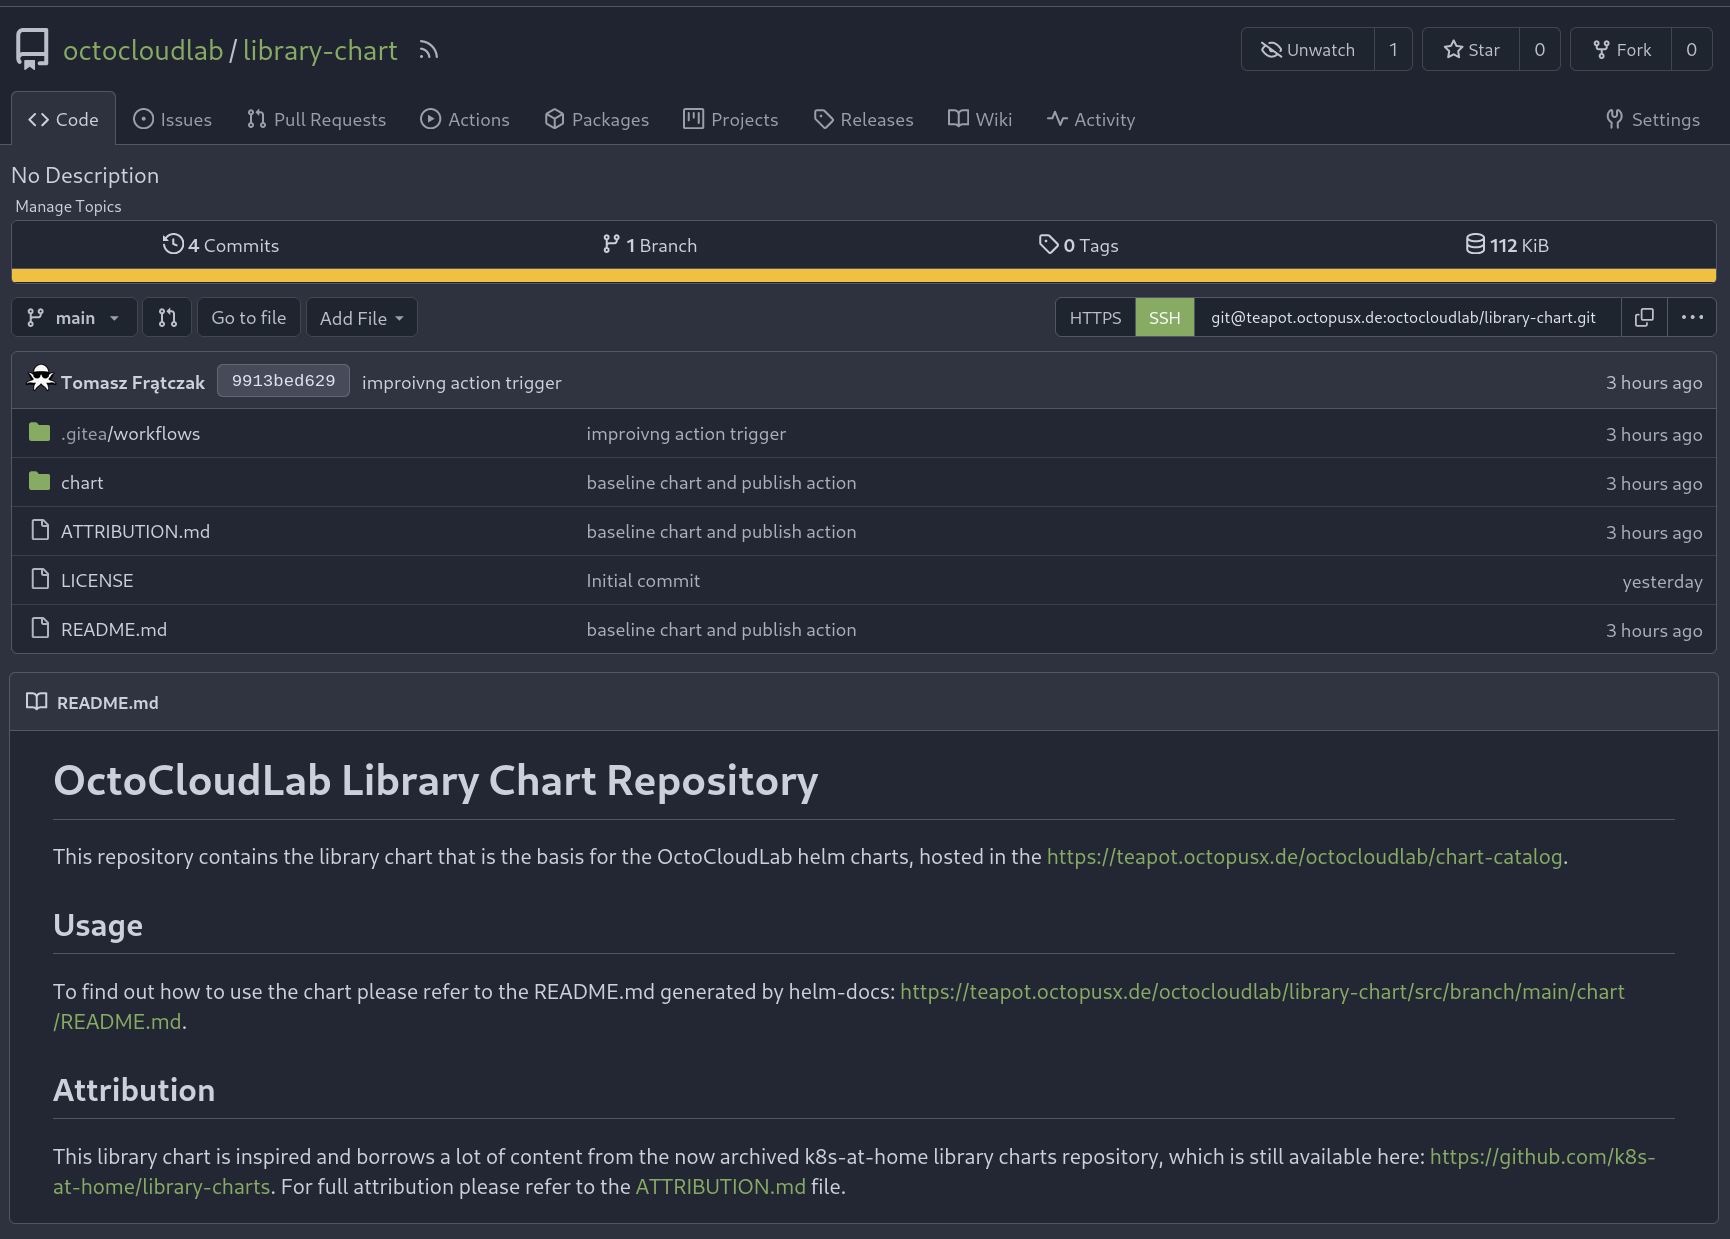Copy the clone URL with the copy icon

[x=1644, y=317]
